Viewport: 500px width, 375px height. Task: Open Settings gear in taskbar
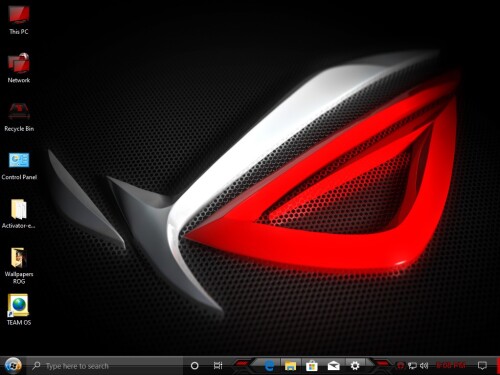point(355,366)
